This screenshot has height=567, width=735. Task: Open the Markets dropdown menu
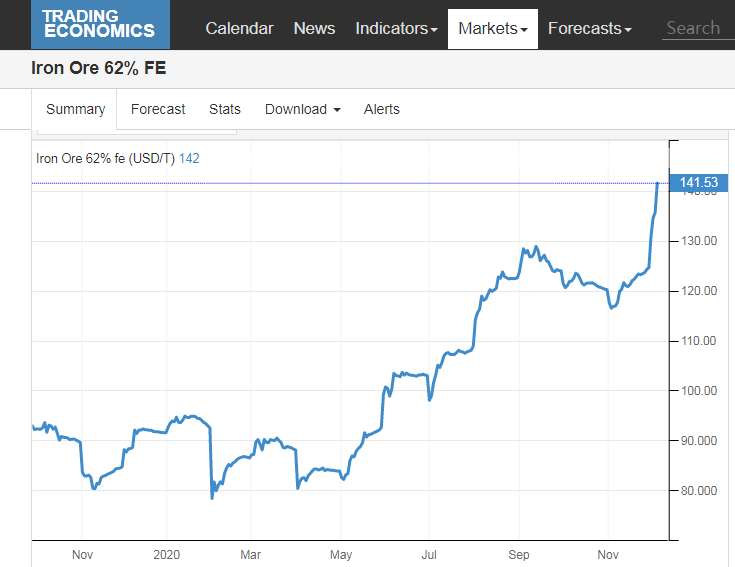pyautogui.click(x=492, y=28)
